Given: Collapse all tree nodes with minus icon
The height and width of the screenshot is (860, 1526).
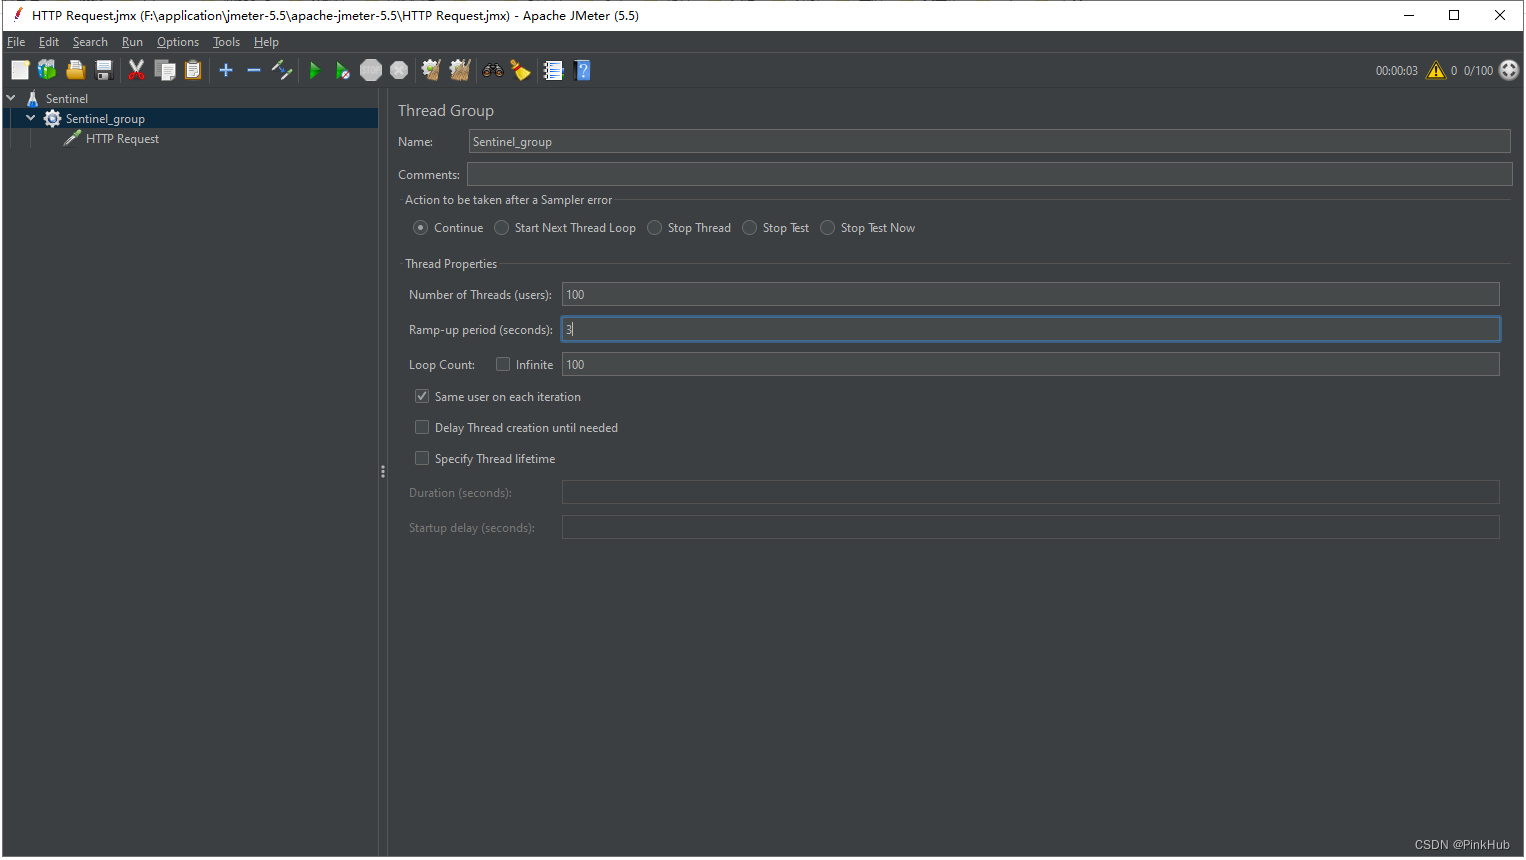Looking at the screenshot, I should click(x=254, y=70).
